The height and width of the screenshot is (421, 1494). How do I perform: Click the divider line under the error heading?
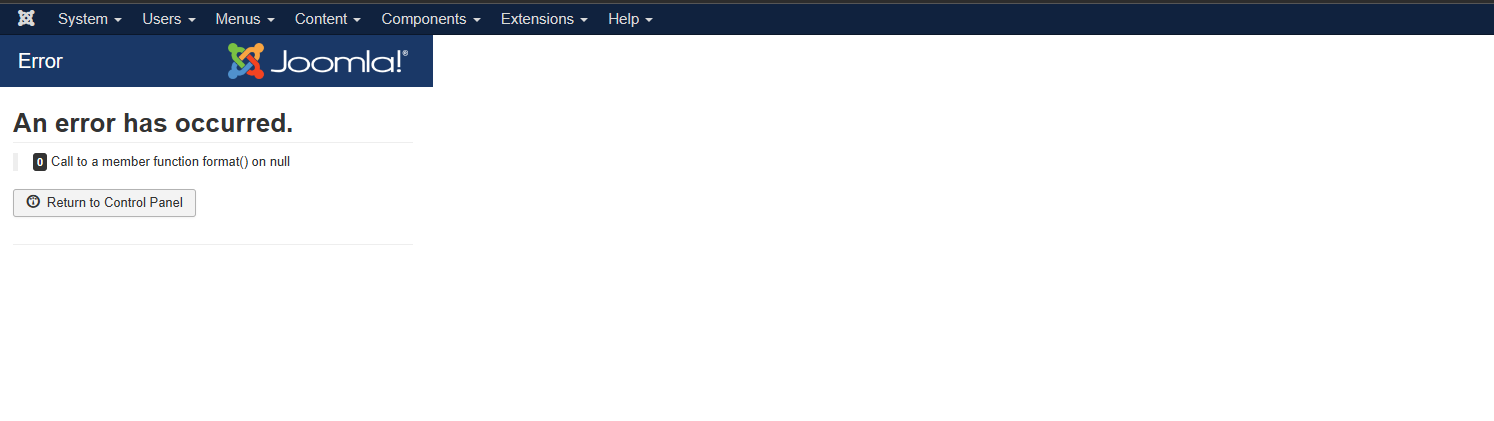point(212,142)
